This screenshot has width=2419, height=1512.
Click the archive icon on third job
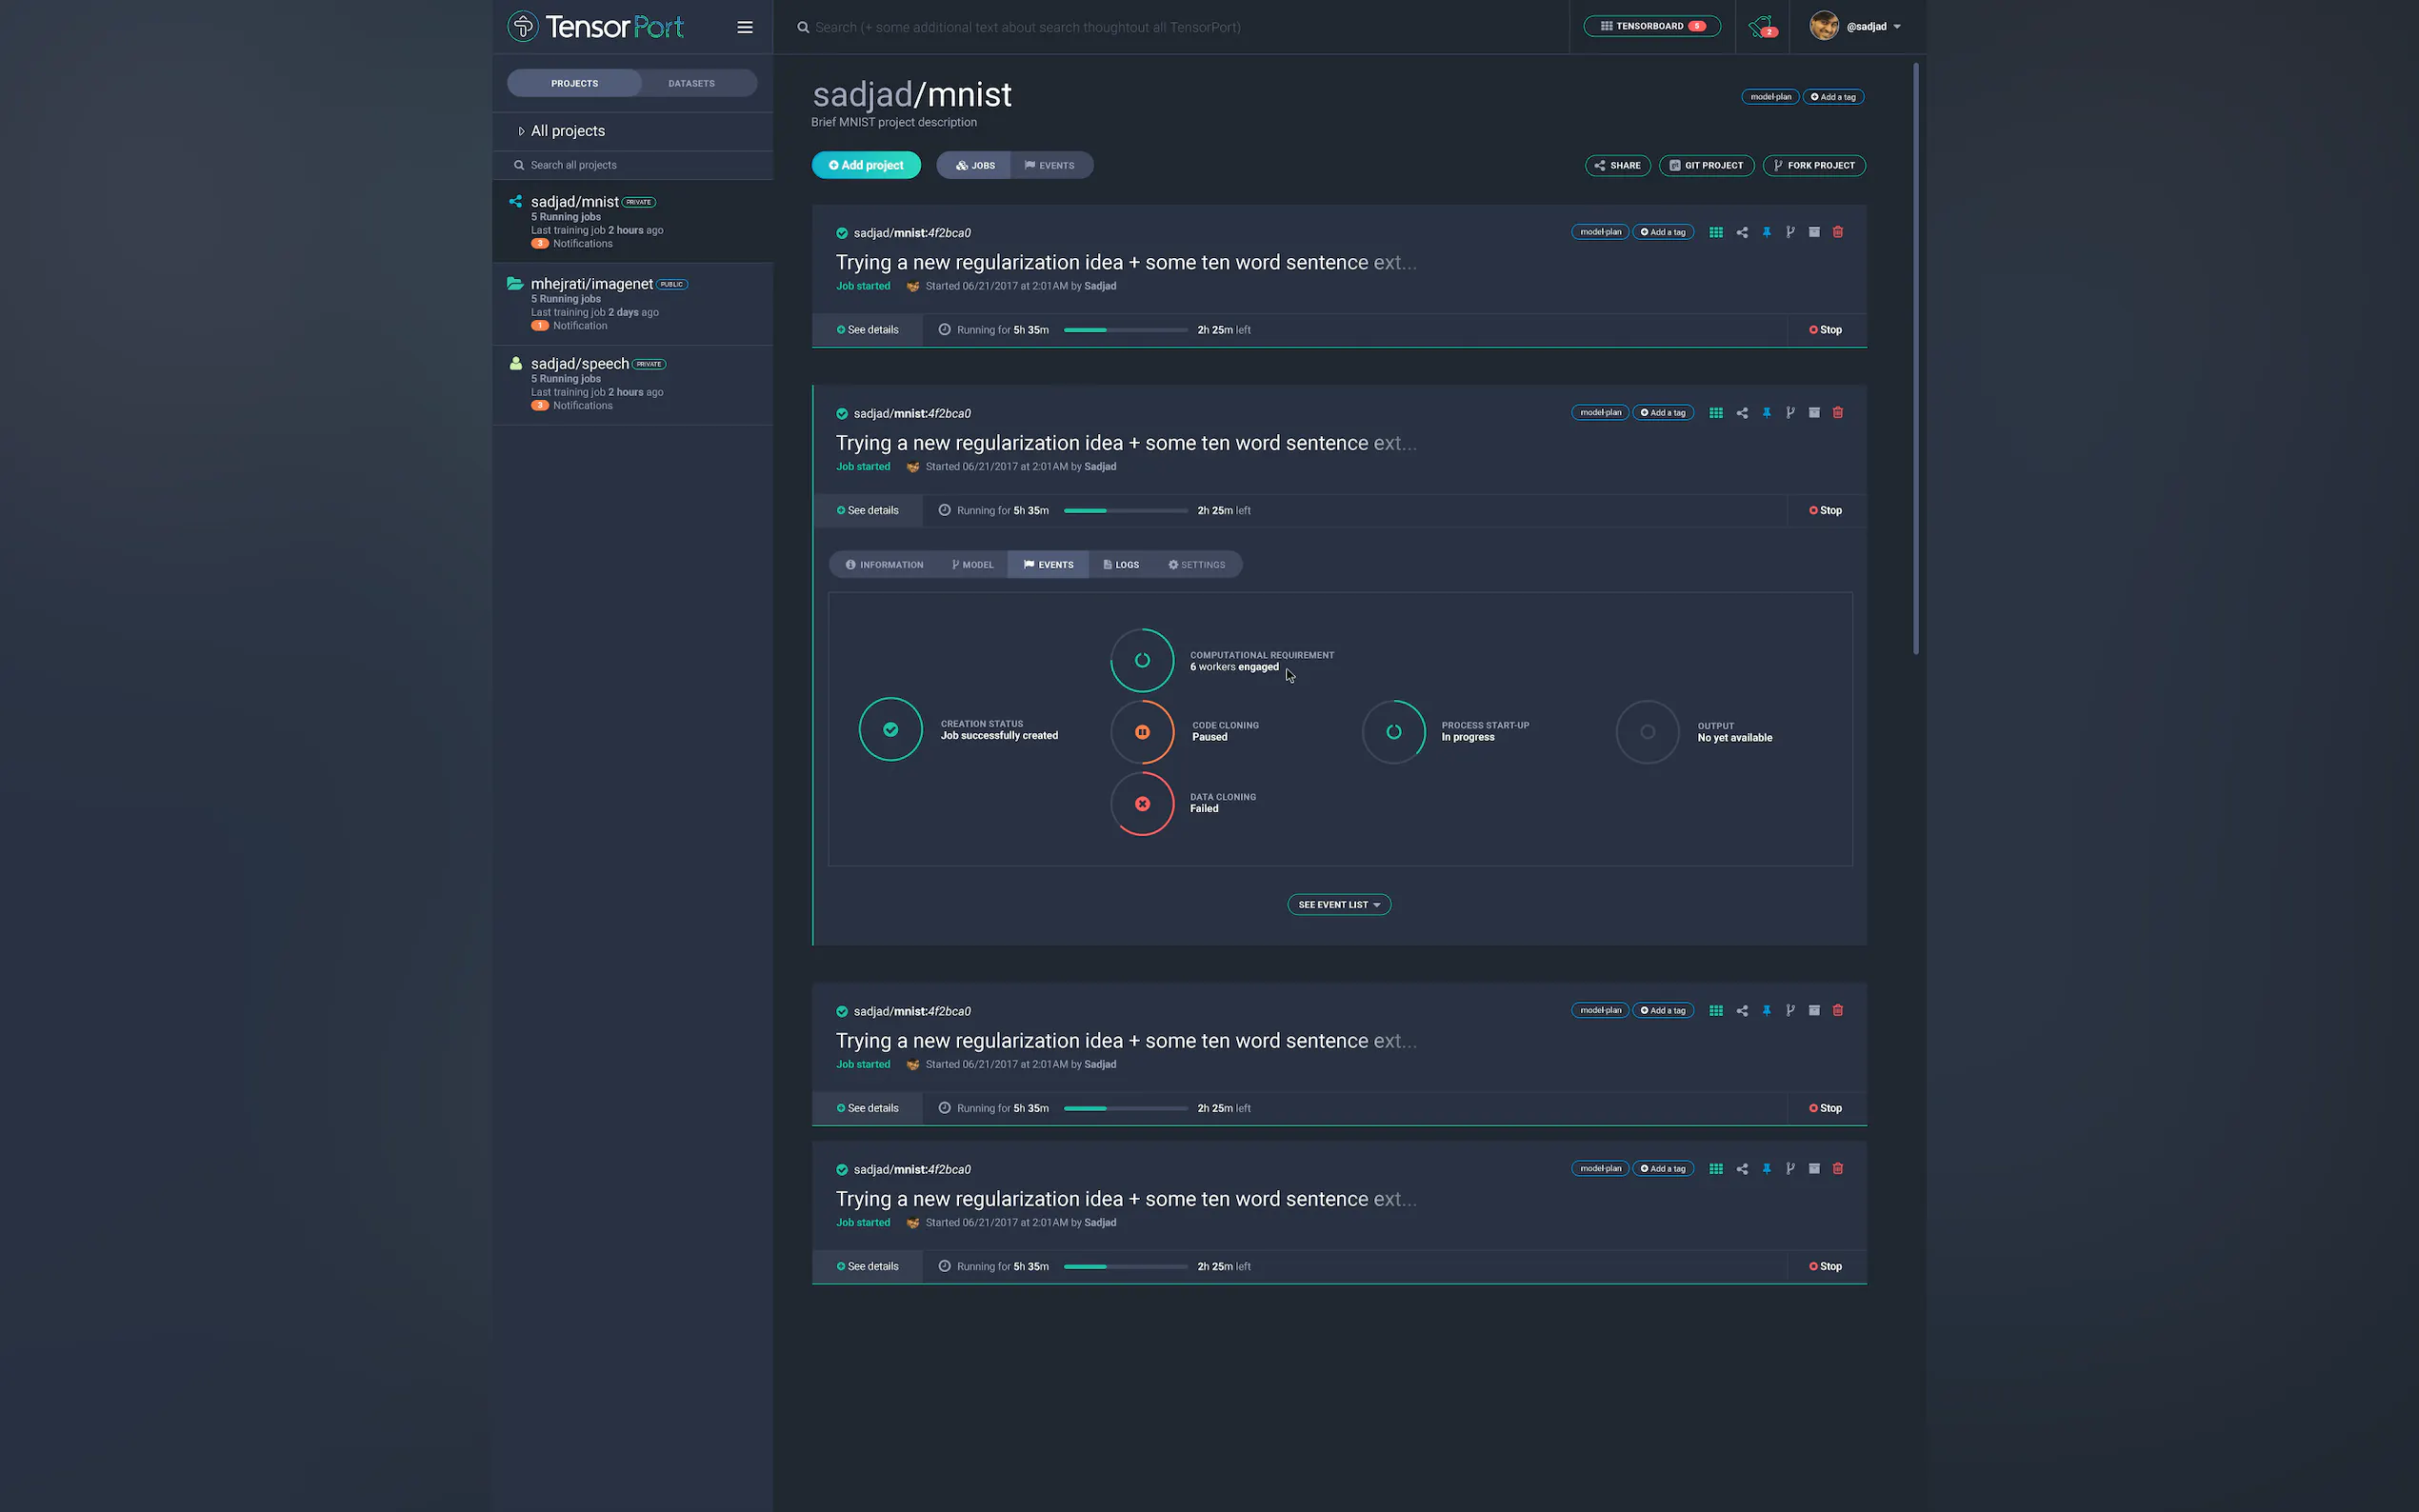pyautogui.click(x=1814, y=1010)
